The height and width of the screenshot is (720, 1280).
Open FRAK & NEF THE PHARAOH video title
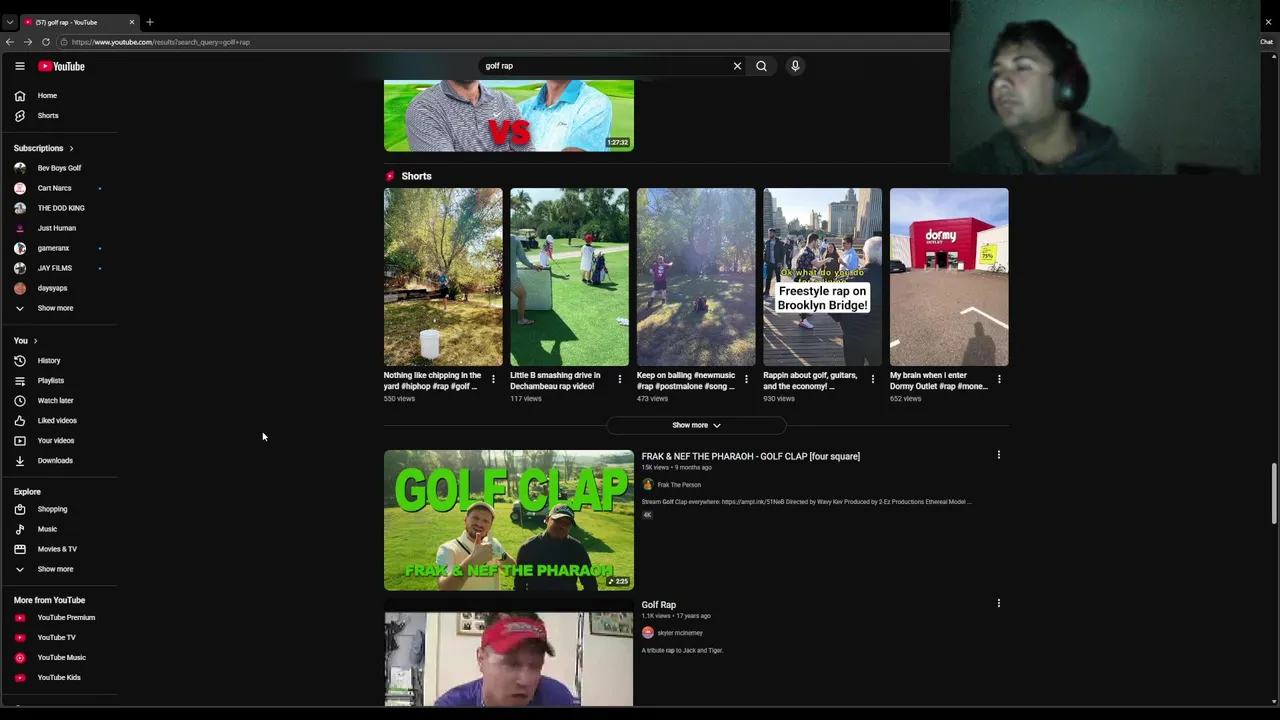click(x=751, y=456)
